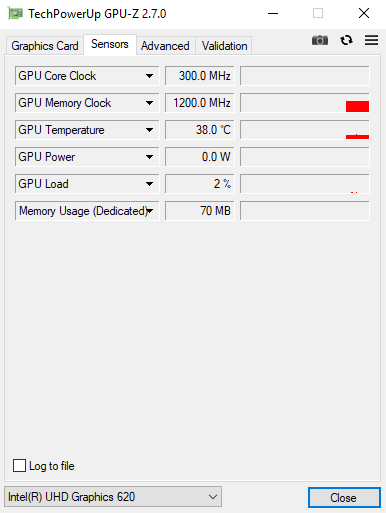Take a screenshot with the camera icon
386x513 pixels.
[x=320, y=40]
